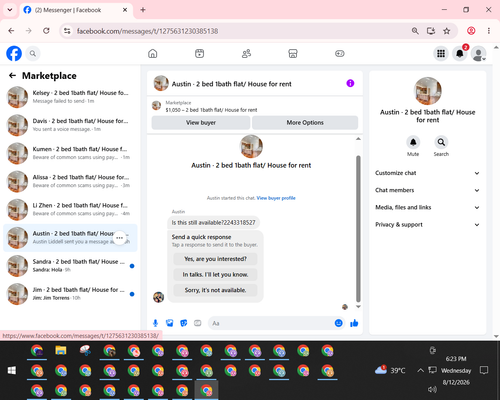The height and width of the screenshot is (400, 500).
Task: Mute this conversation with bell icon
Action: pyautogui.click(x=413, y=143)
